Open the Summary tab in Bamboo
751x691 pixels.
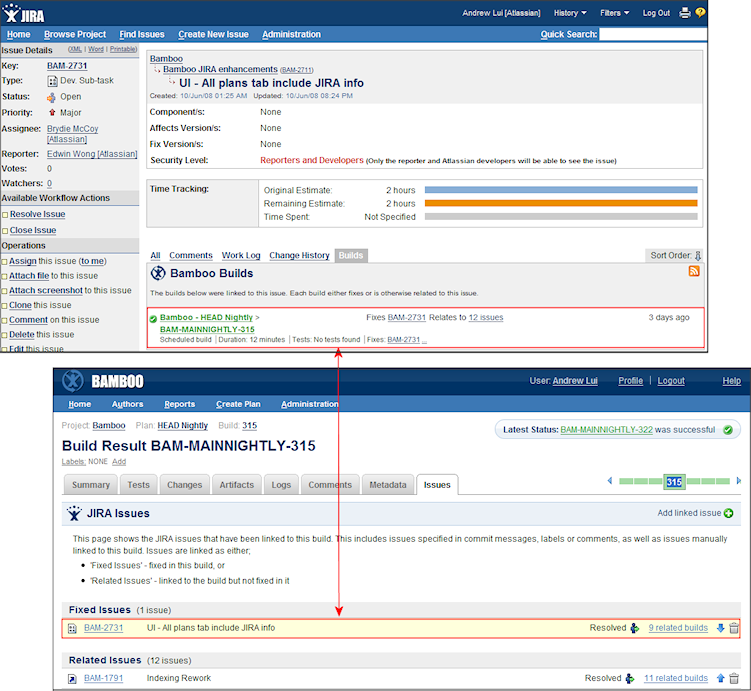91,485
